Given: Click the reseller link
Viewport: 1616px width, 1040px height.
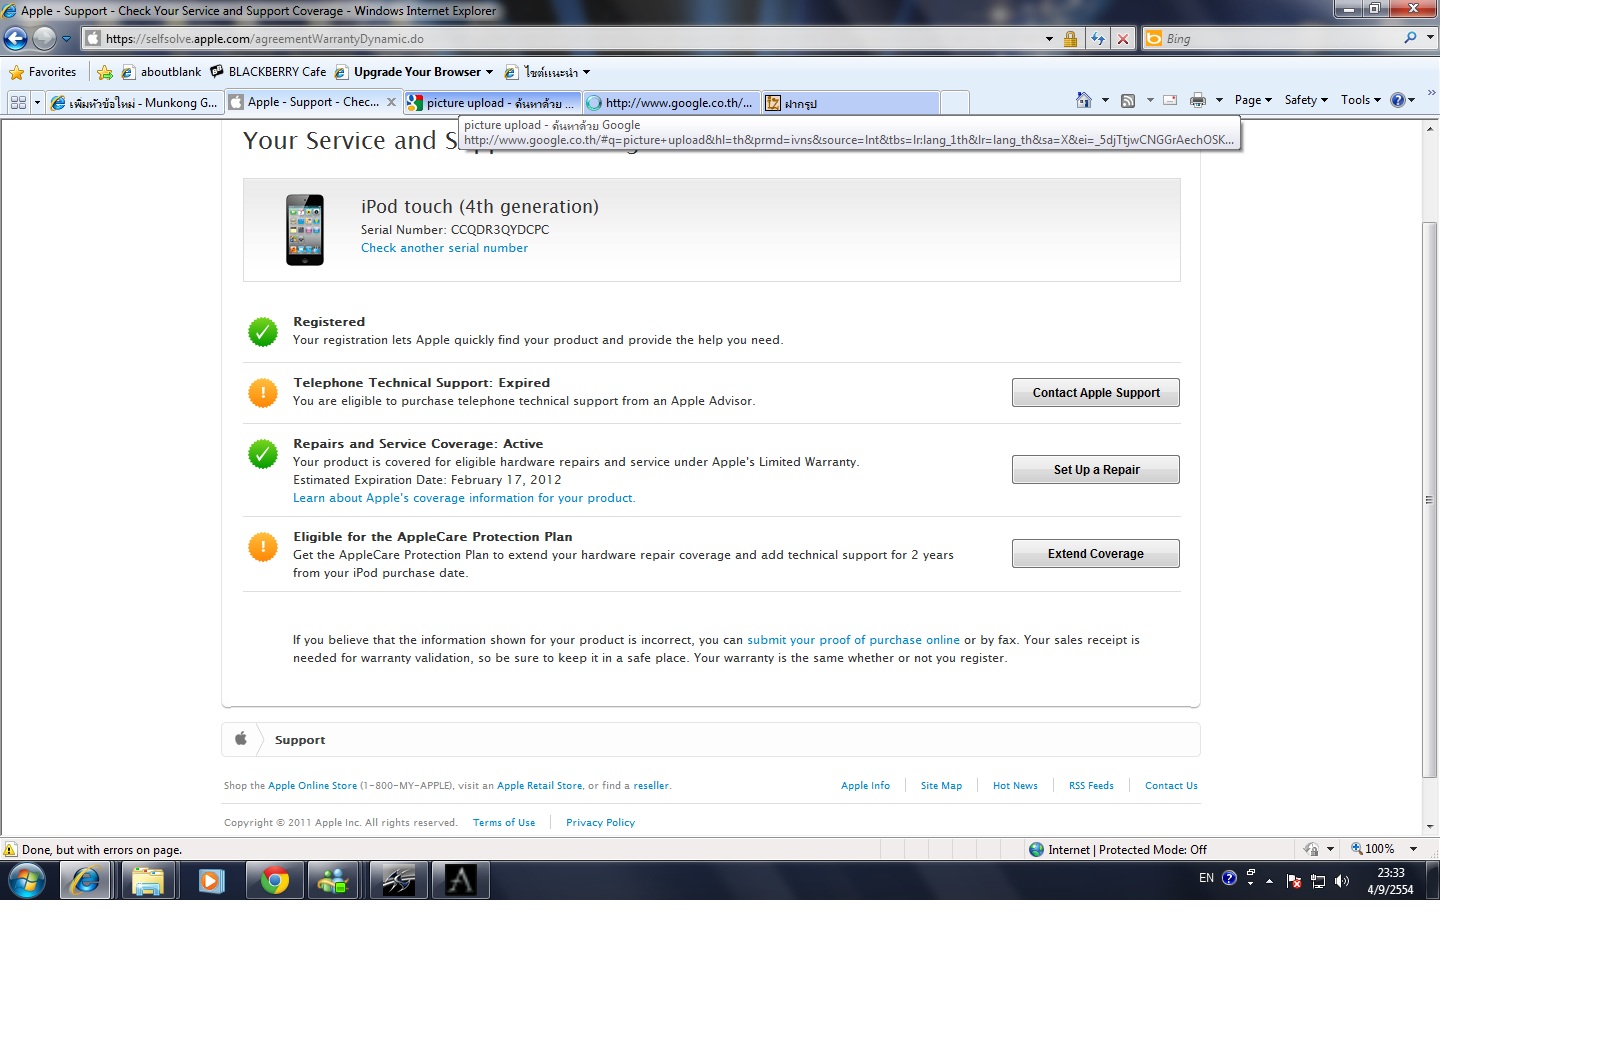Looking at the screenshot, I should 651,786.
